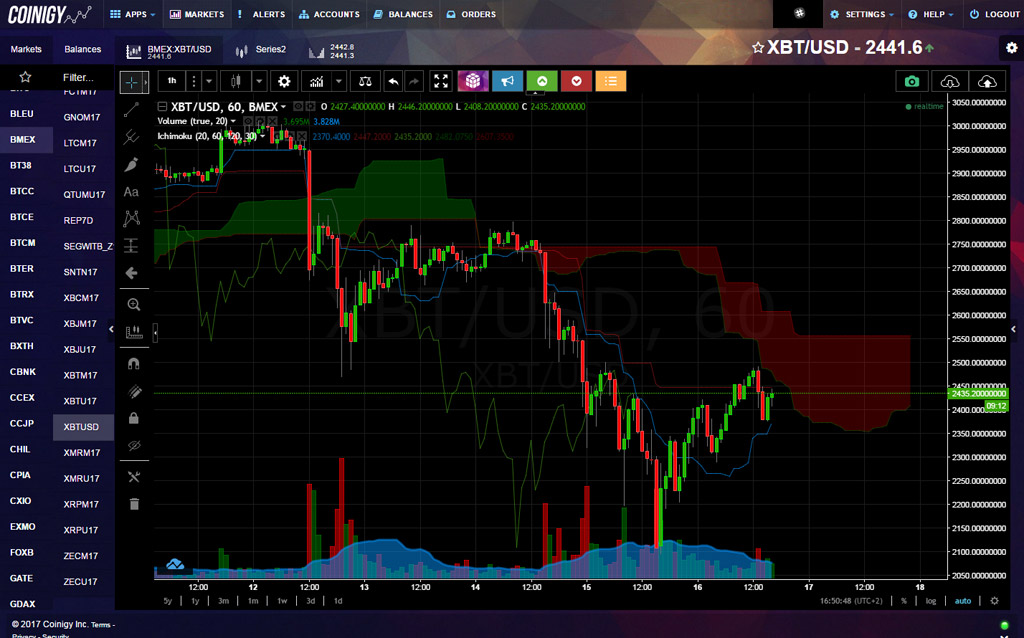1024x638 pixels.
Task: Select the Aa text annotation tool
Action: pyautogui.click(x=131, y=192)
